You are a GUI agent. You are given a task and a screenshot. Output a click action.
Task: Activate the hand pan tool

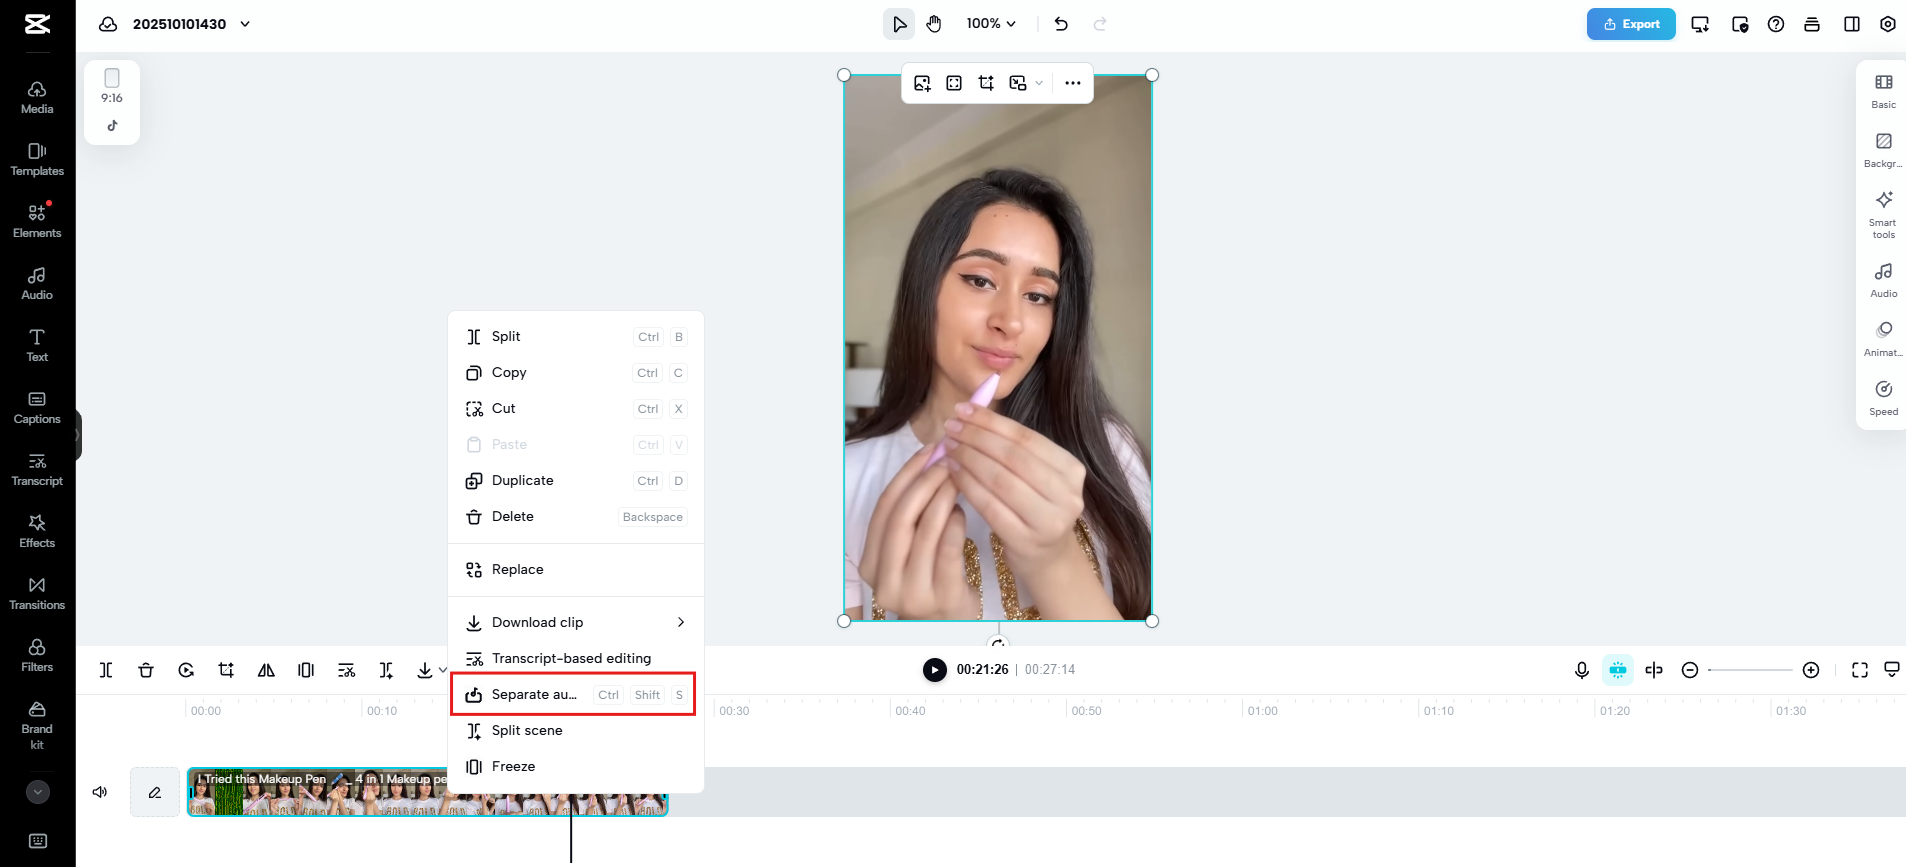pos(934,24)
